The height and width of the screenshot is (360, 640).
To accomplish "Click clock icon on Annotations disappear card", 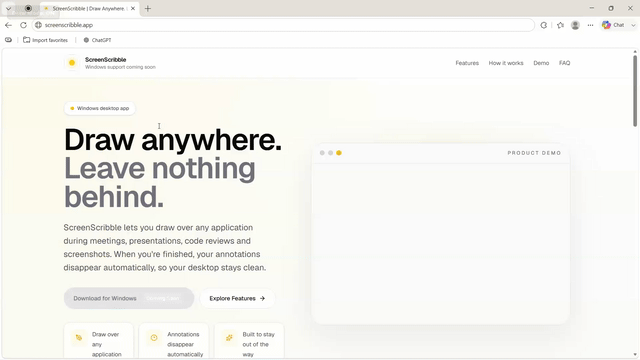I will pyautogui.click(x=154, y=338).
